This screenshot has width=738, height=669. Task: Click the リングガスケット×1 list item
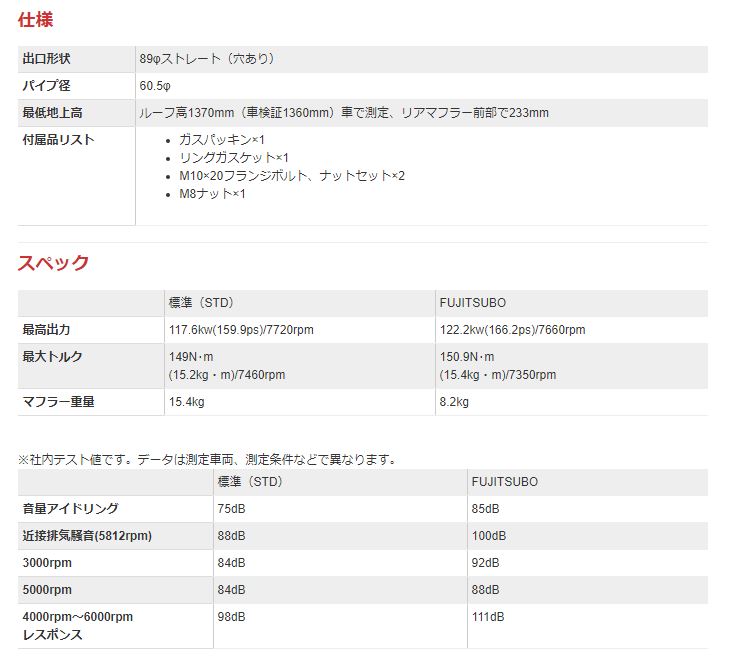click(233, 158)
